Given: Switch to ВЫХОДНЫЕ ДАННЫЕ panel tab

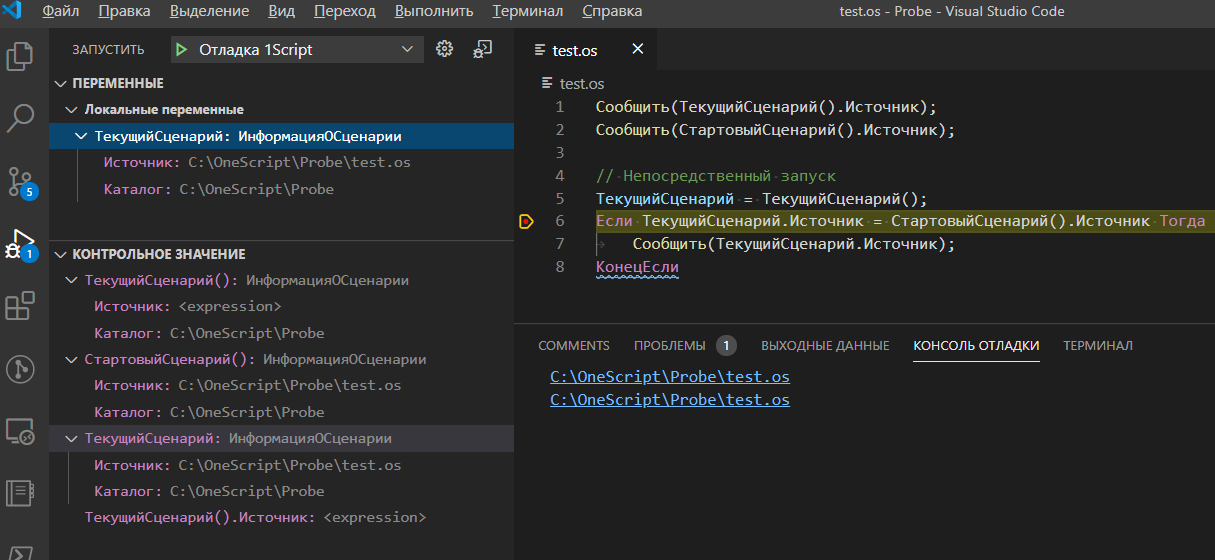Looking at the screenshot, I should pyautogui.click(x=825, y=346).
